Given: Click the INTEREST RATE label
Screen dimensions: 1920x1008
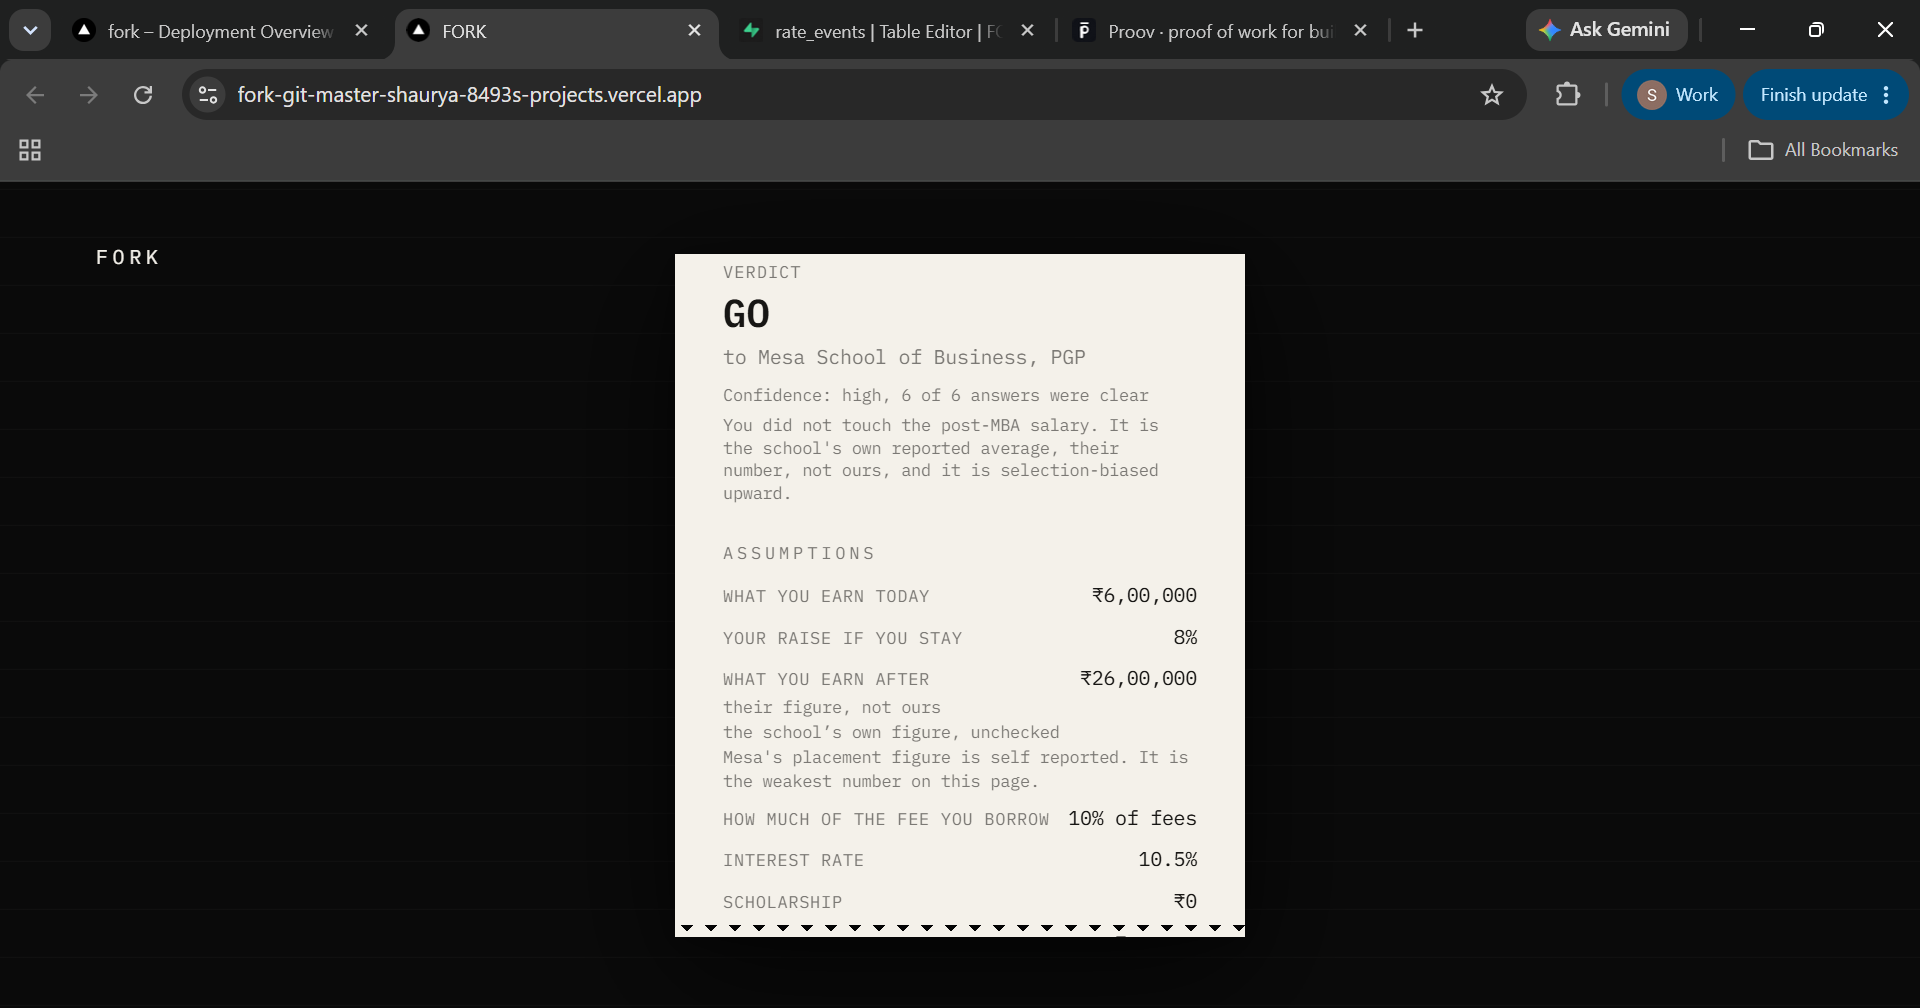Looking at the screenshot, I should pyautogui.click(x=793, y=861).
